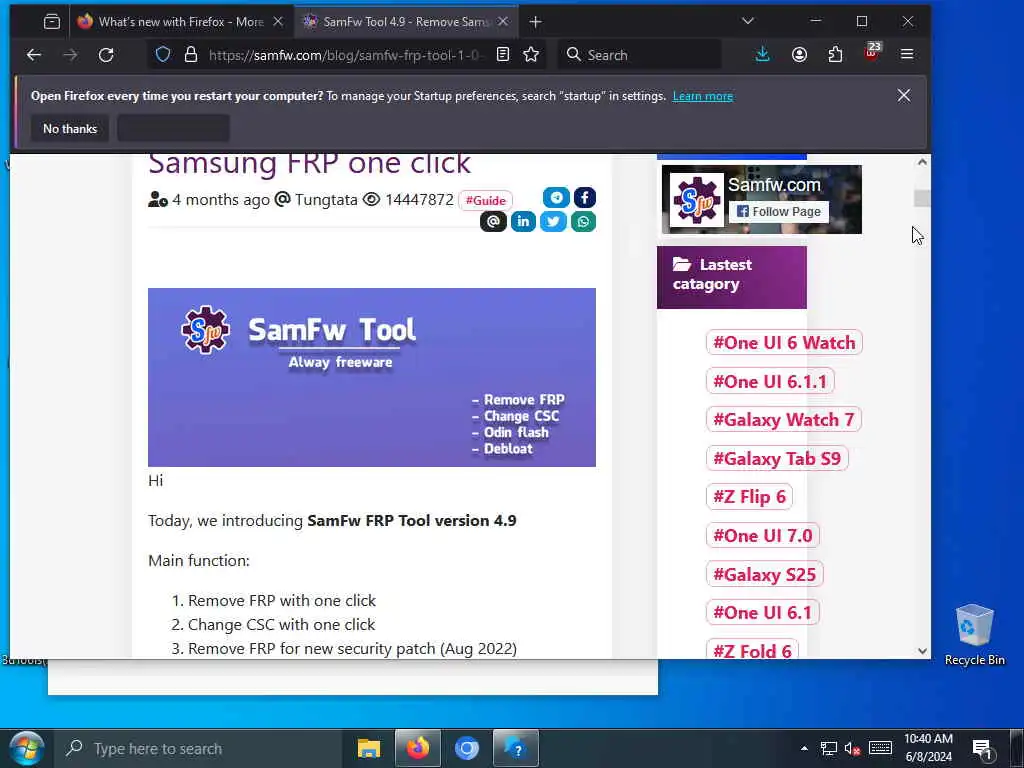The height and width of the screenshot is (768, 1024).
Task: Open the SamFw Tool banner image
Action: pyautogui.click(x=372, y=377)
